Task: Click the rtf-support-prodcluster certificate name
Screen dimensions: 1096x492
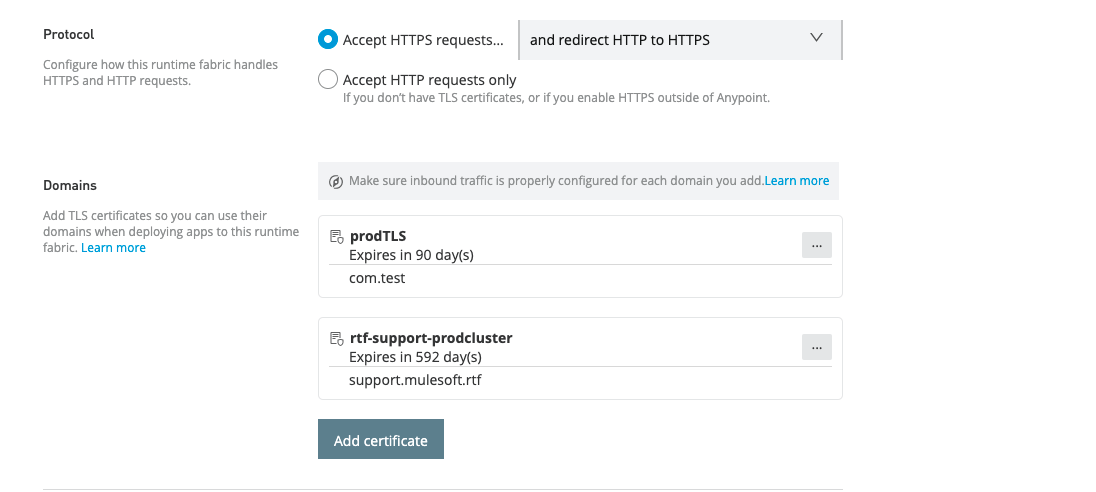Action: coord(430,339)
